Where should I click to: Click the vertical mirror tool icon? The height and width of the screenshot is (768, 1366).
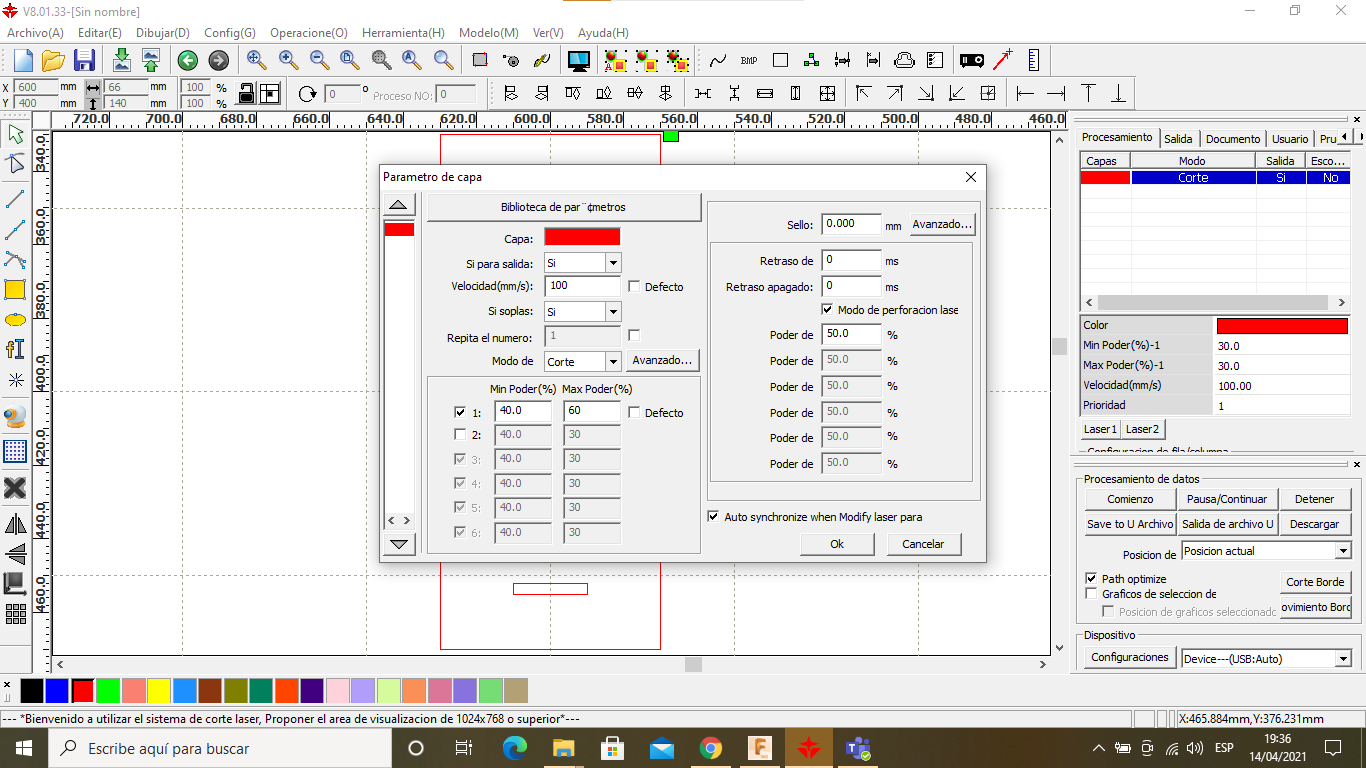tap(15, 553)
